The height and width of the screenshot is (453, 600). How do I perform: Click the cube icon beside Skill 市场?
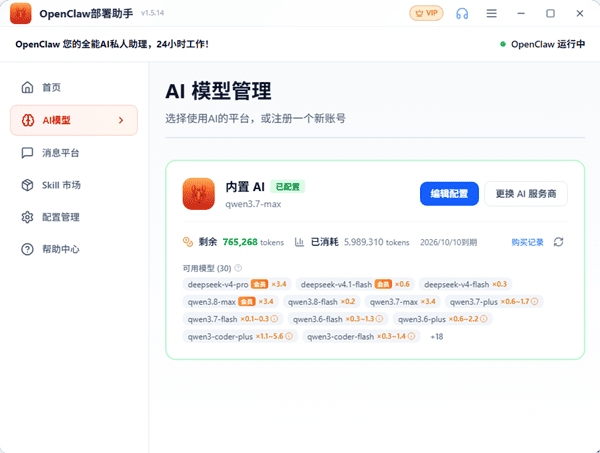coord(27,185)
